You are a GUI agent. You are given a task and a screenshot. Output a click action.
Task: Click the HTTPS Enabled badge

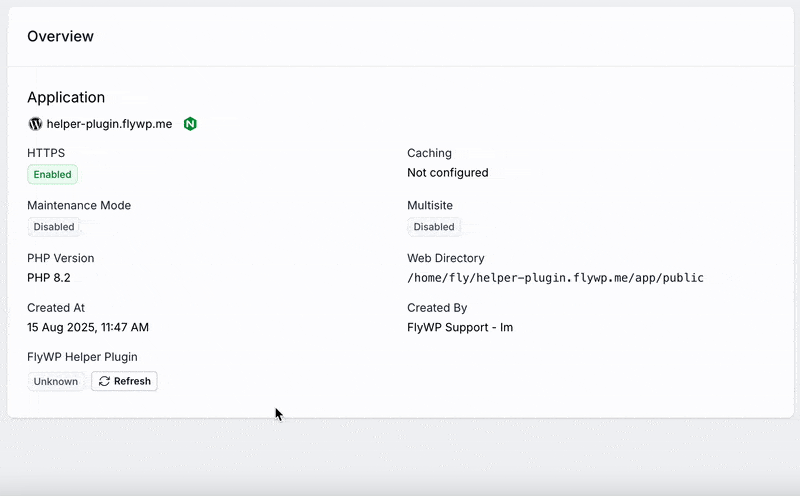coord(53,175)
